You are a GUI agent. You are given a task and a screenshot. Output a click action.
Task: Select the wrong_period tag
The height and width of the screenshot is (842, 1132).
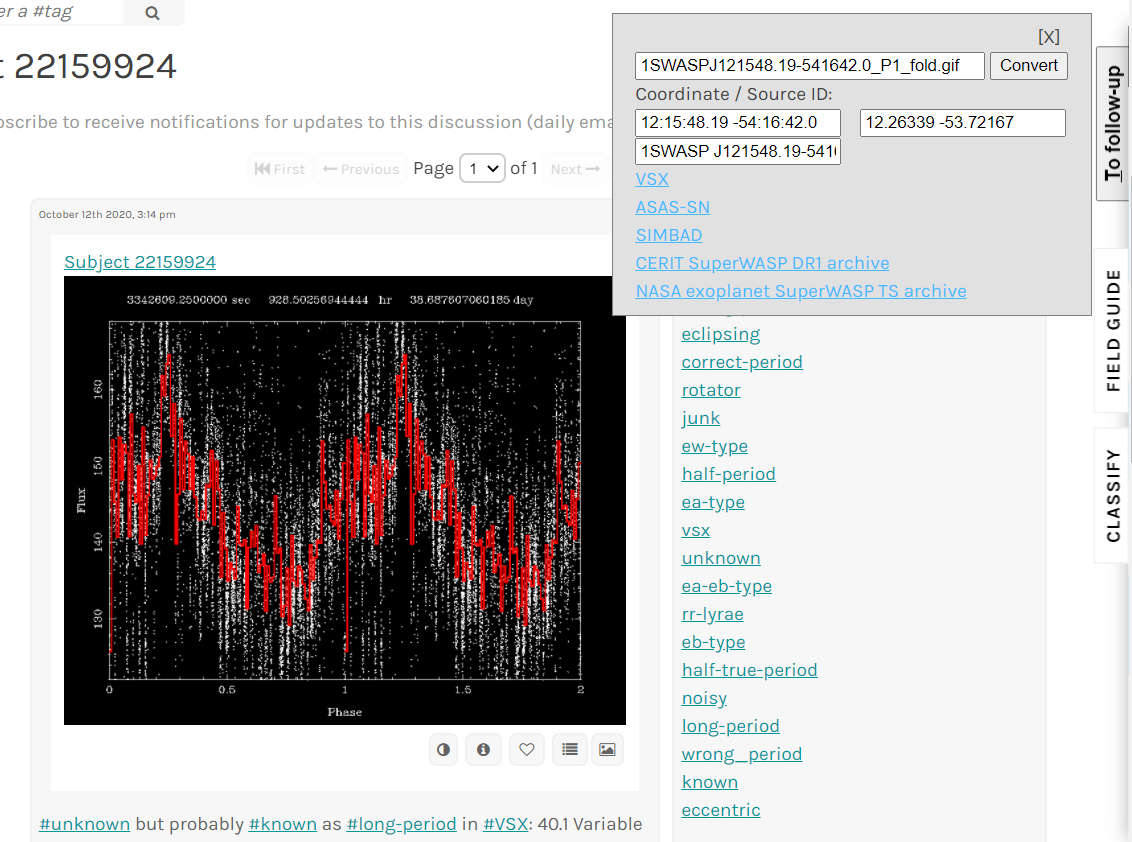pos(742,754)
